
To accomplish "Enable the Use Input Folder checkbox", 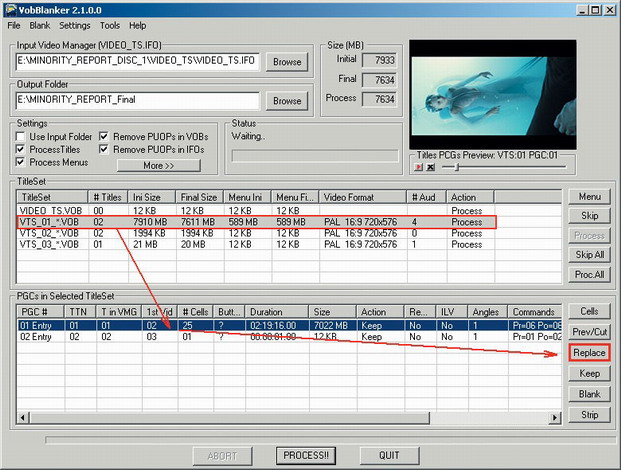I will pyautogui.click(x=22, y=136).
